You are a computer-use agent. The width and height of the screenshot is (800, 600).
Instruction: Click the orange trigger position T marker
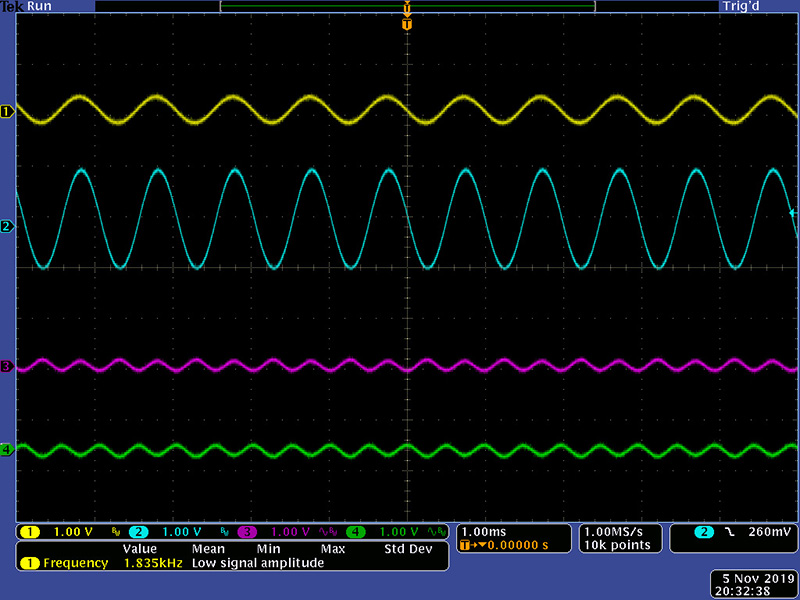[x=406, y=23]
